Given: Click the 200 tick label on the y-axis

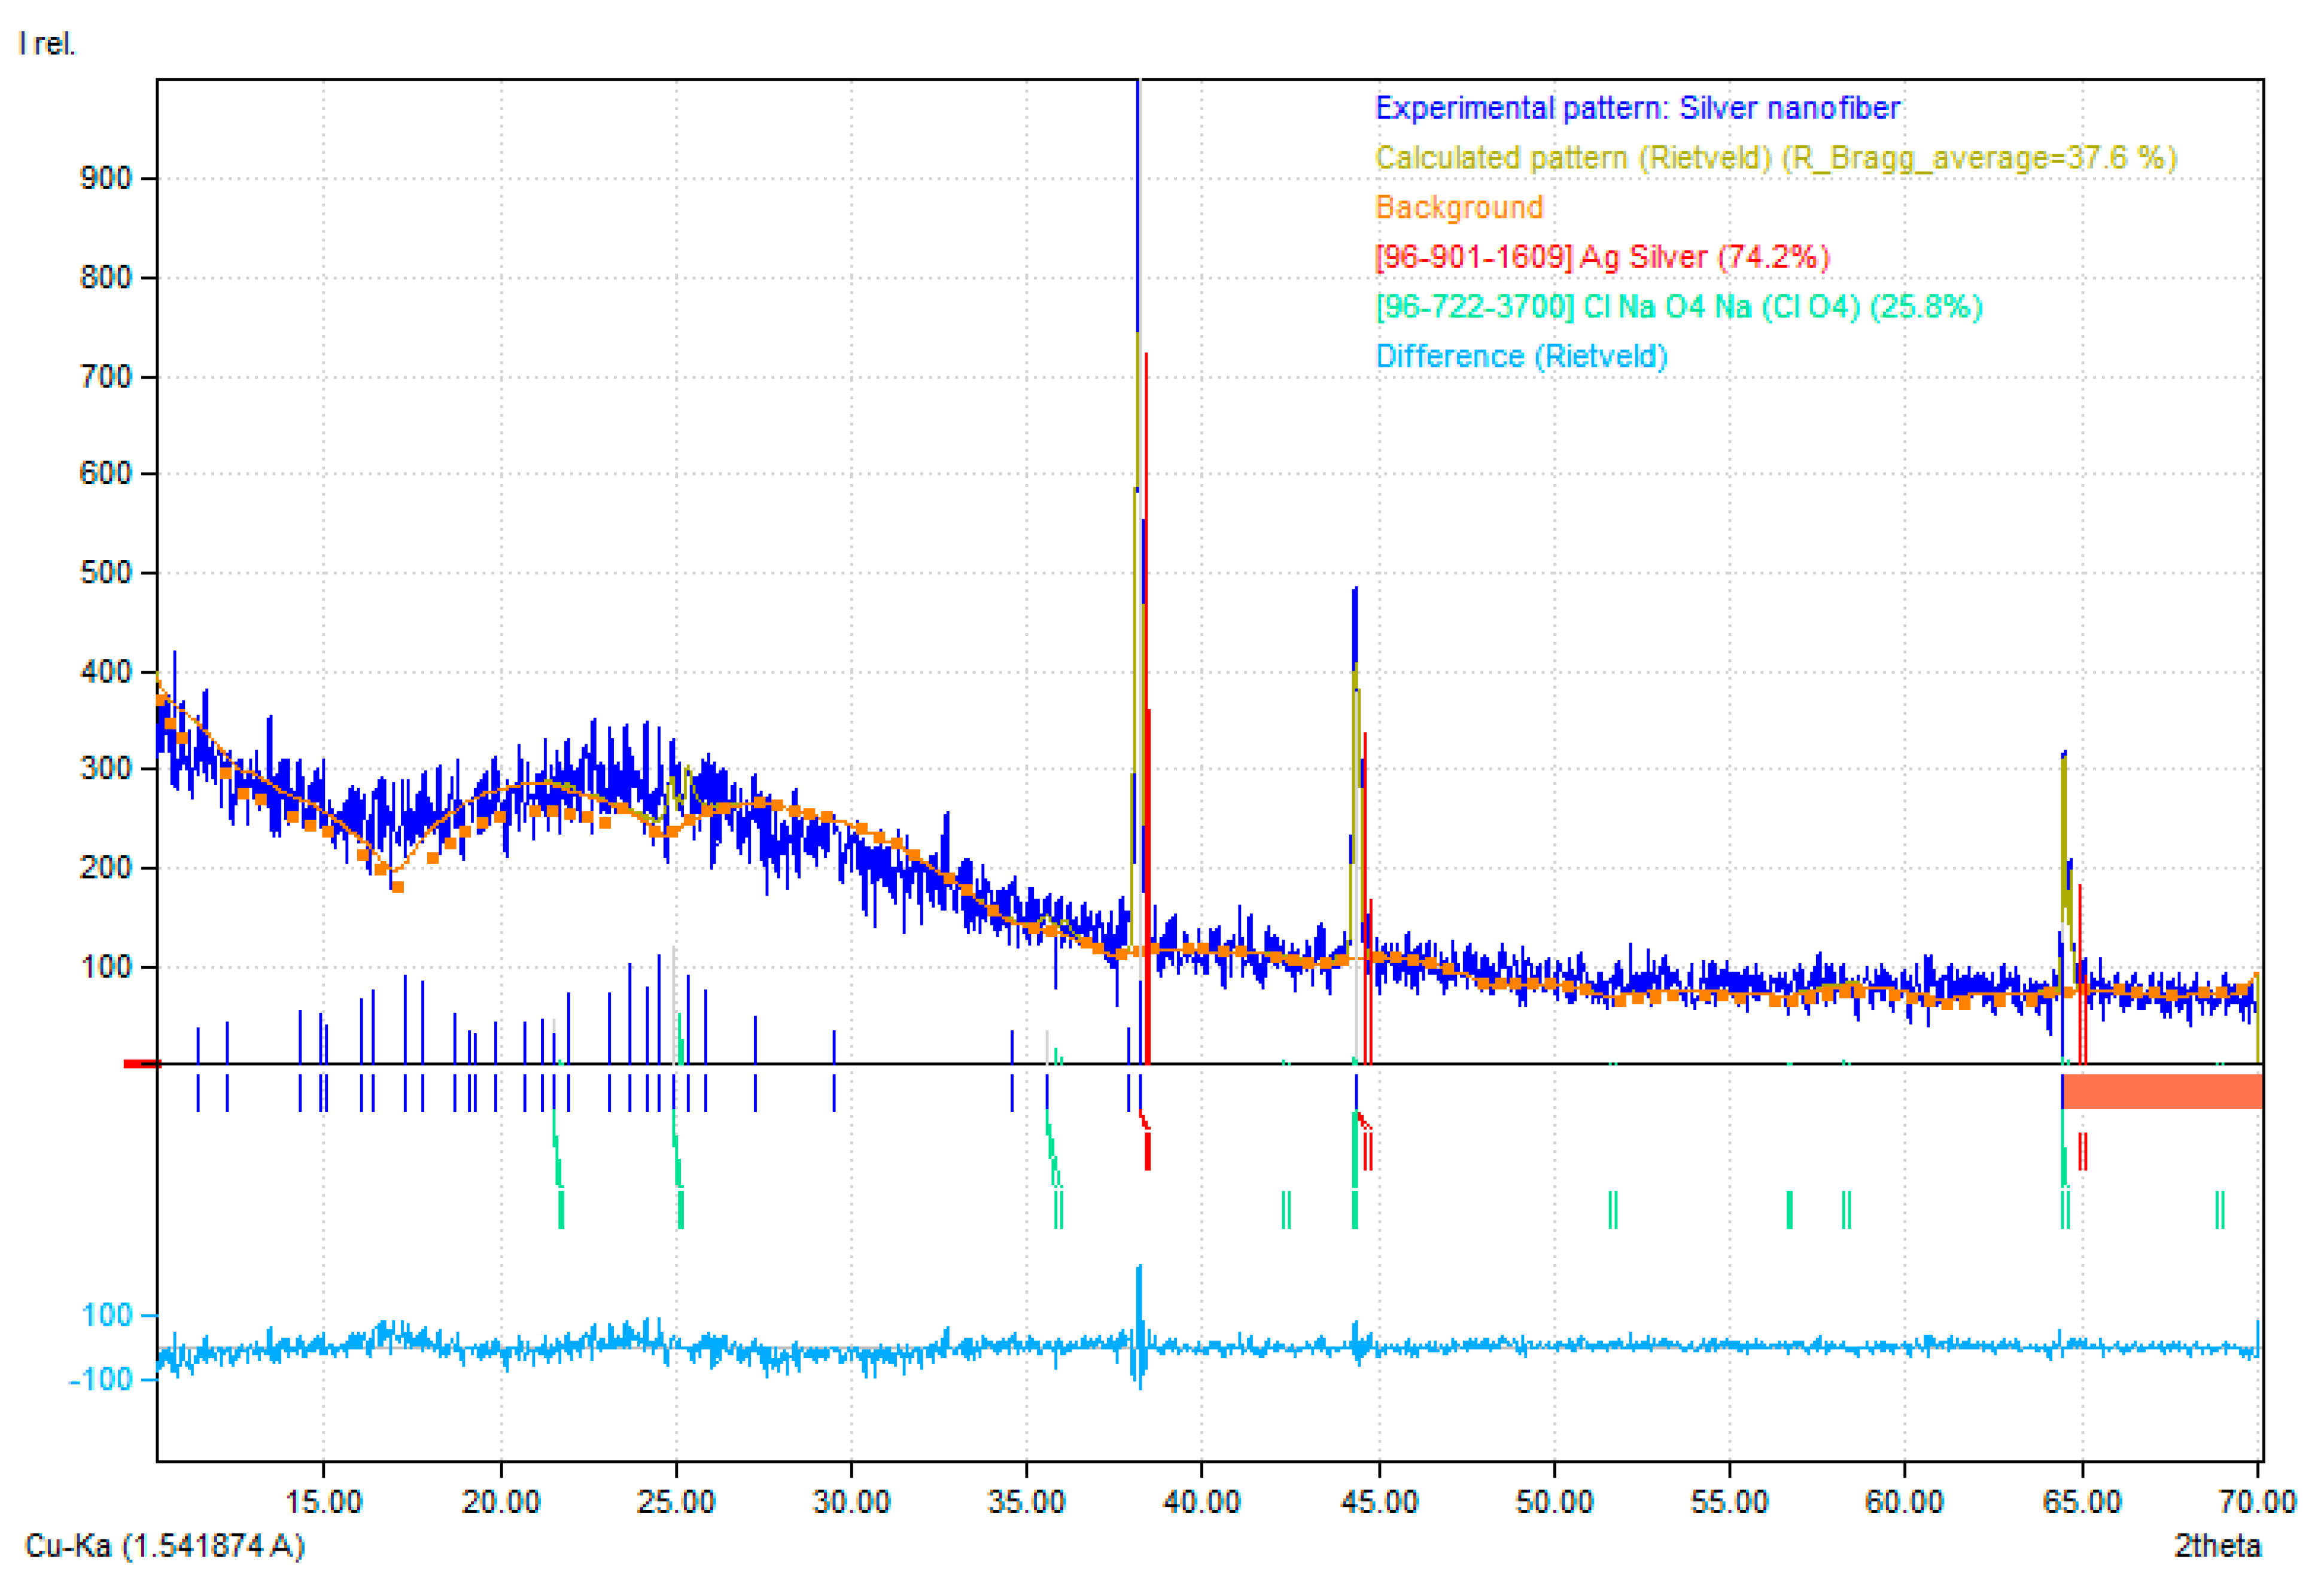Looking at the screenshot, I should tap(105, 868).
